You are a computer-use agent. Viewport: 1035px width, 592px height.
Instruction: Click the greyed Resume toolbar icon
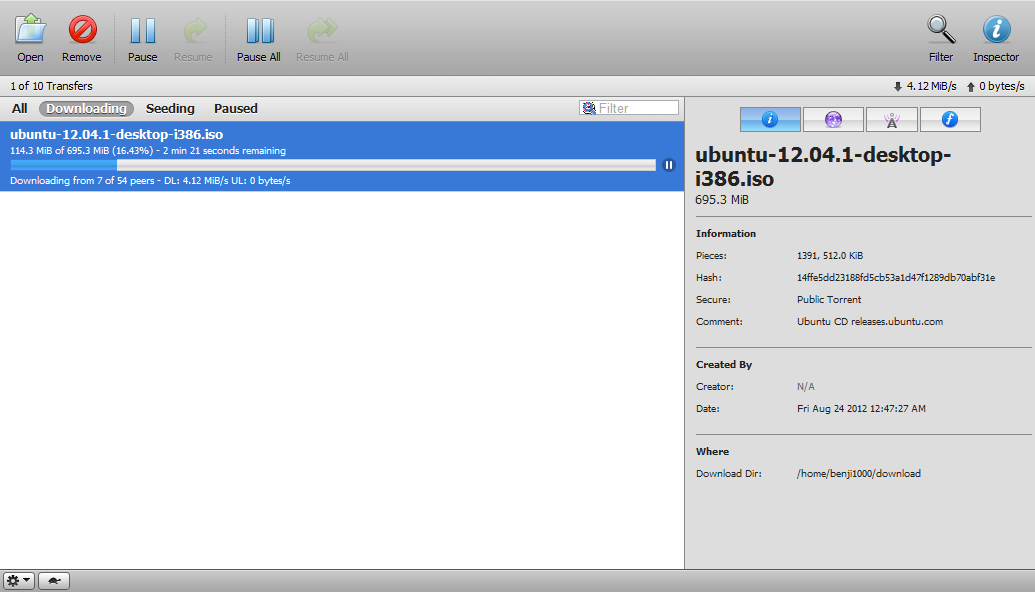click(193, 38)
